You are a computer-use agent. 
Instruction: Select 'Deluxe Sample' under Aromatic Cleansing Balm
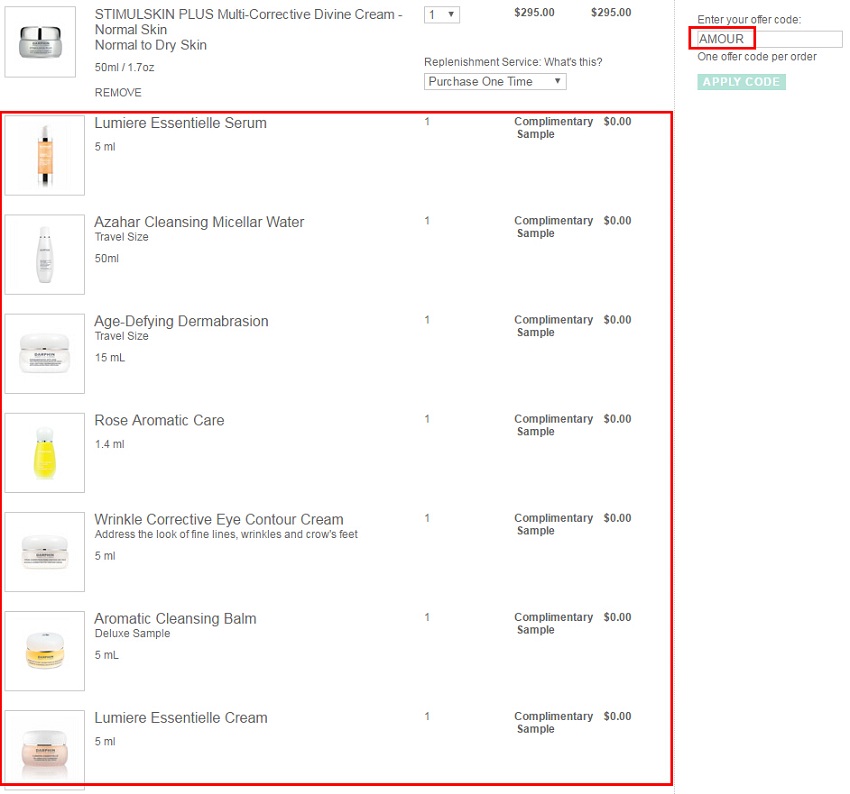pos(132,634)
